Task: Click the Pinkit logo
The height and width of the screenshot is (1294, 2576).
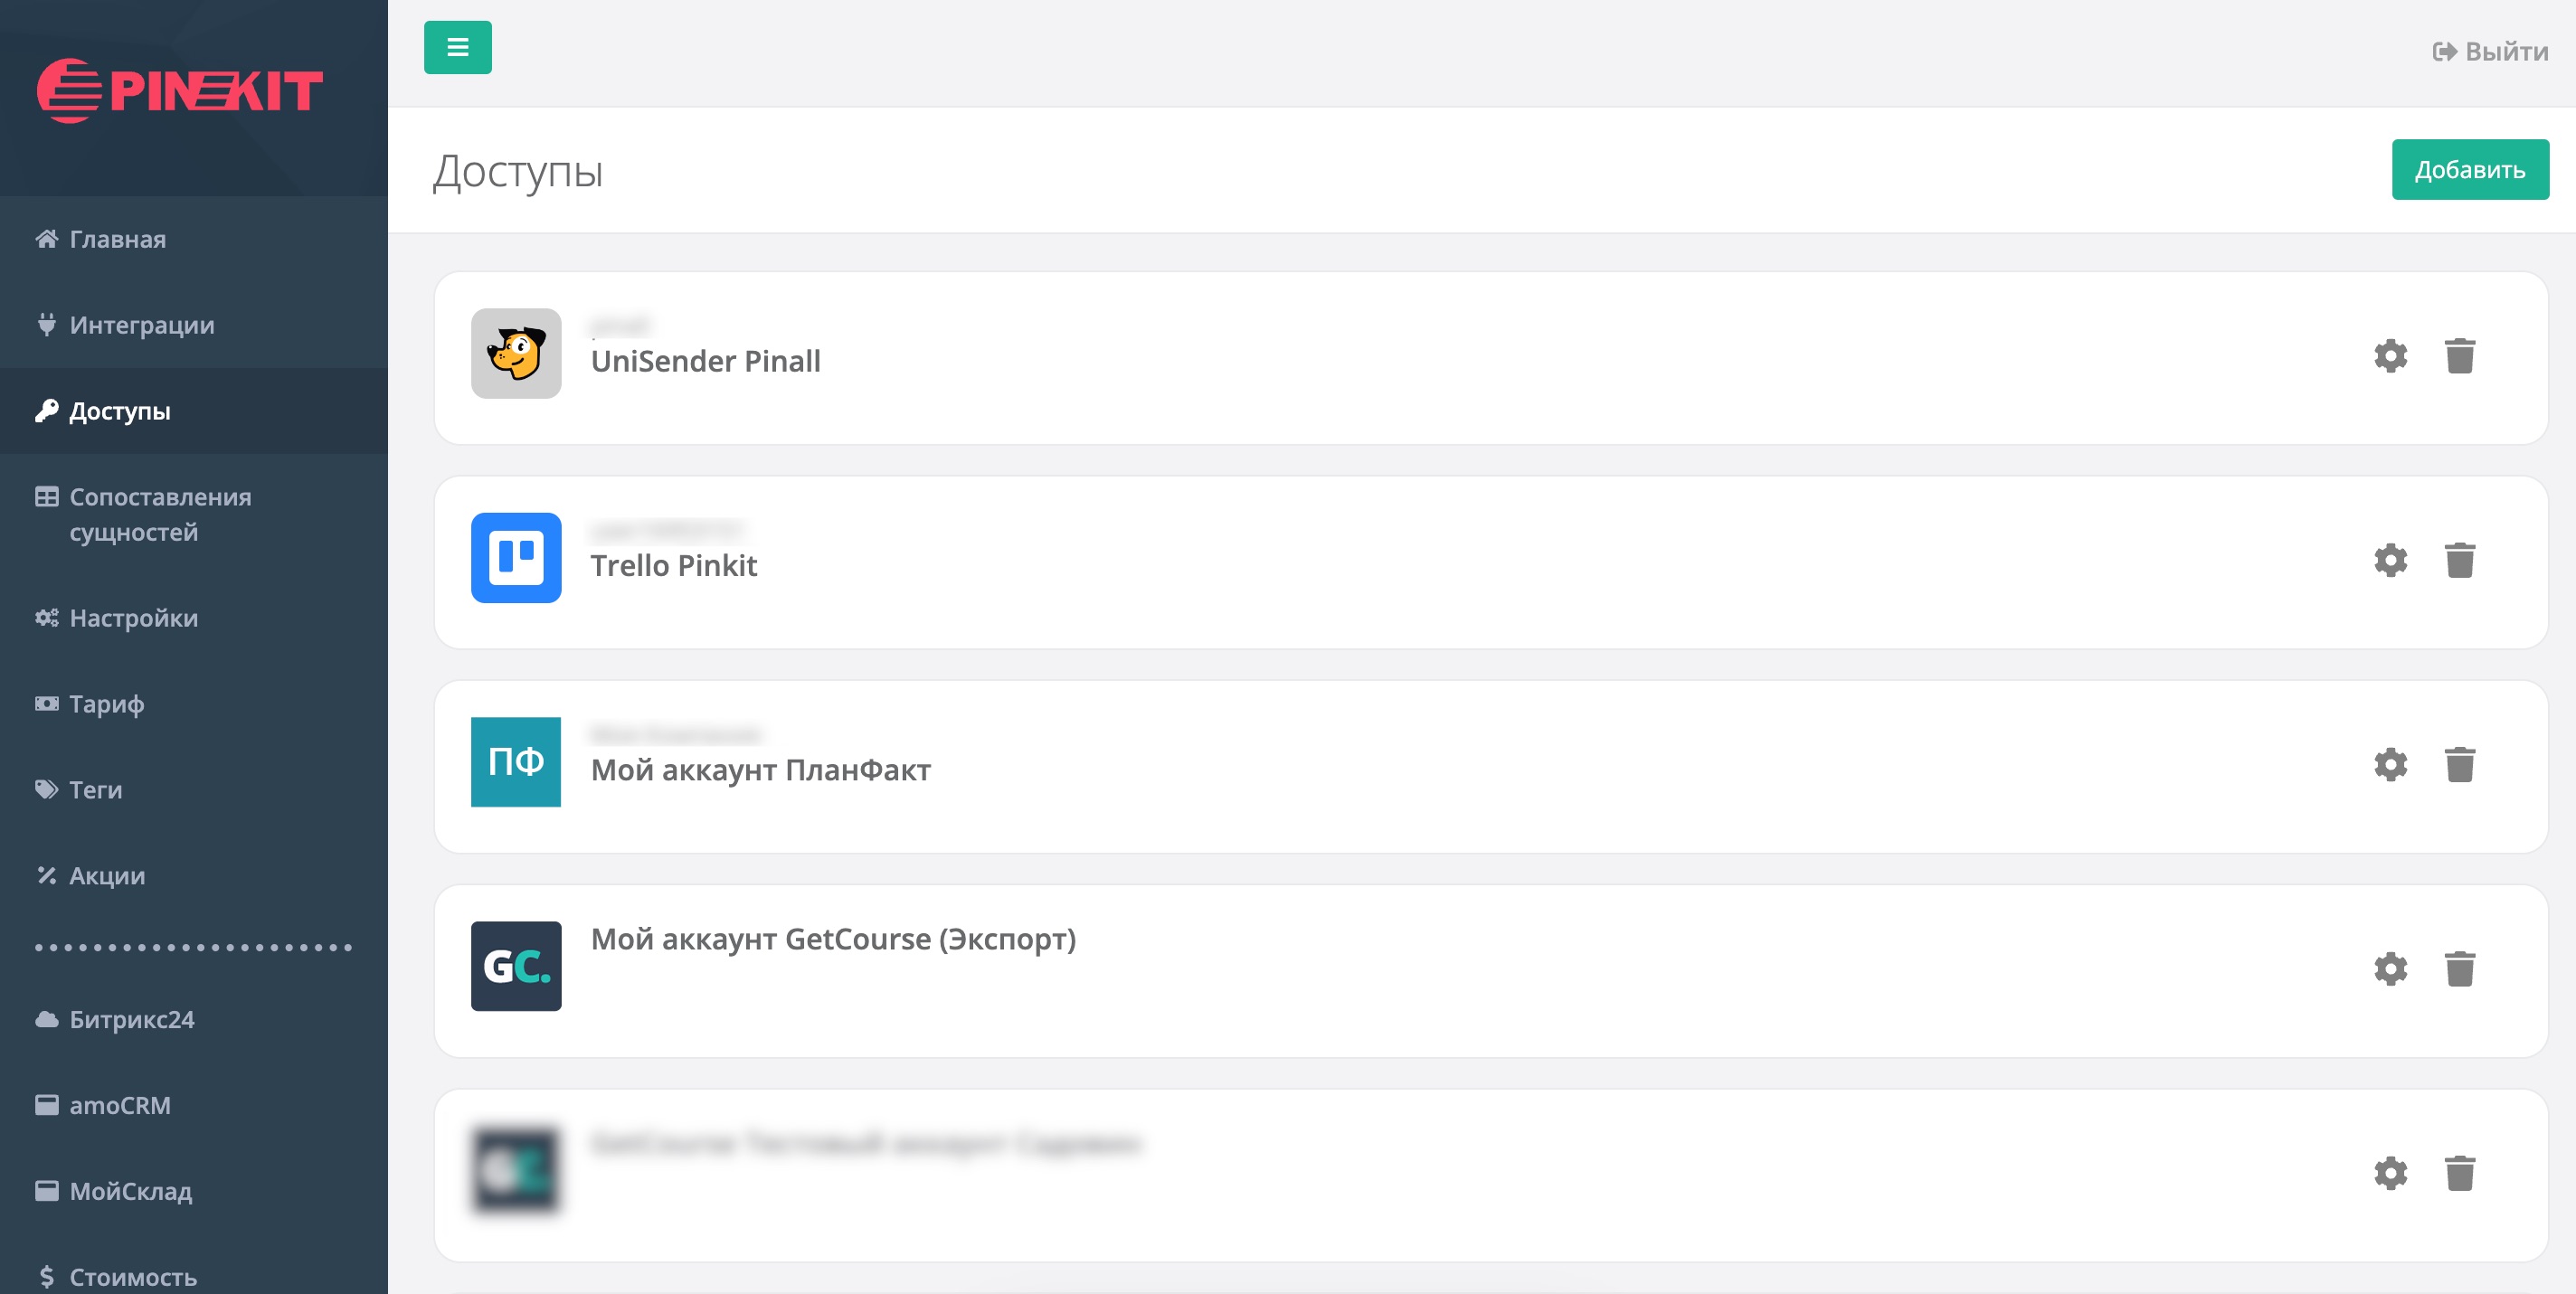Action: tap(180, 91)
